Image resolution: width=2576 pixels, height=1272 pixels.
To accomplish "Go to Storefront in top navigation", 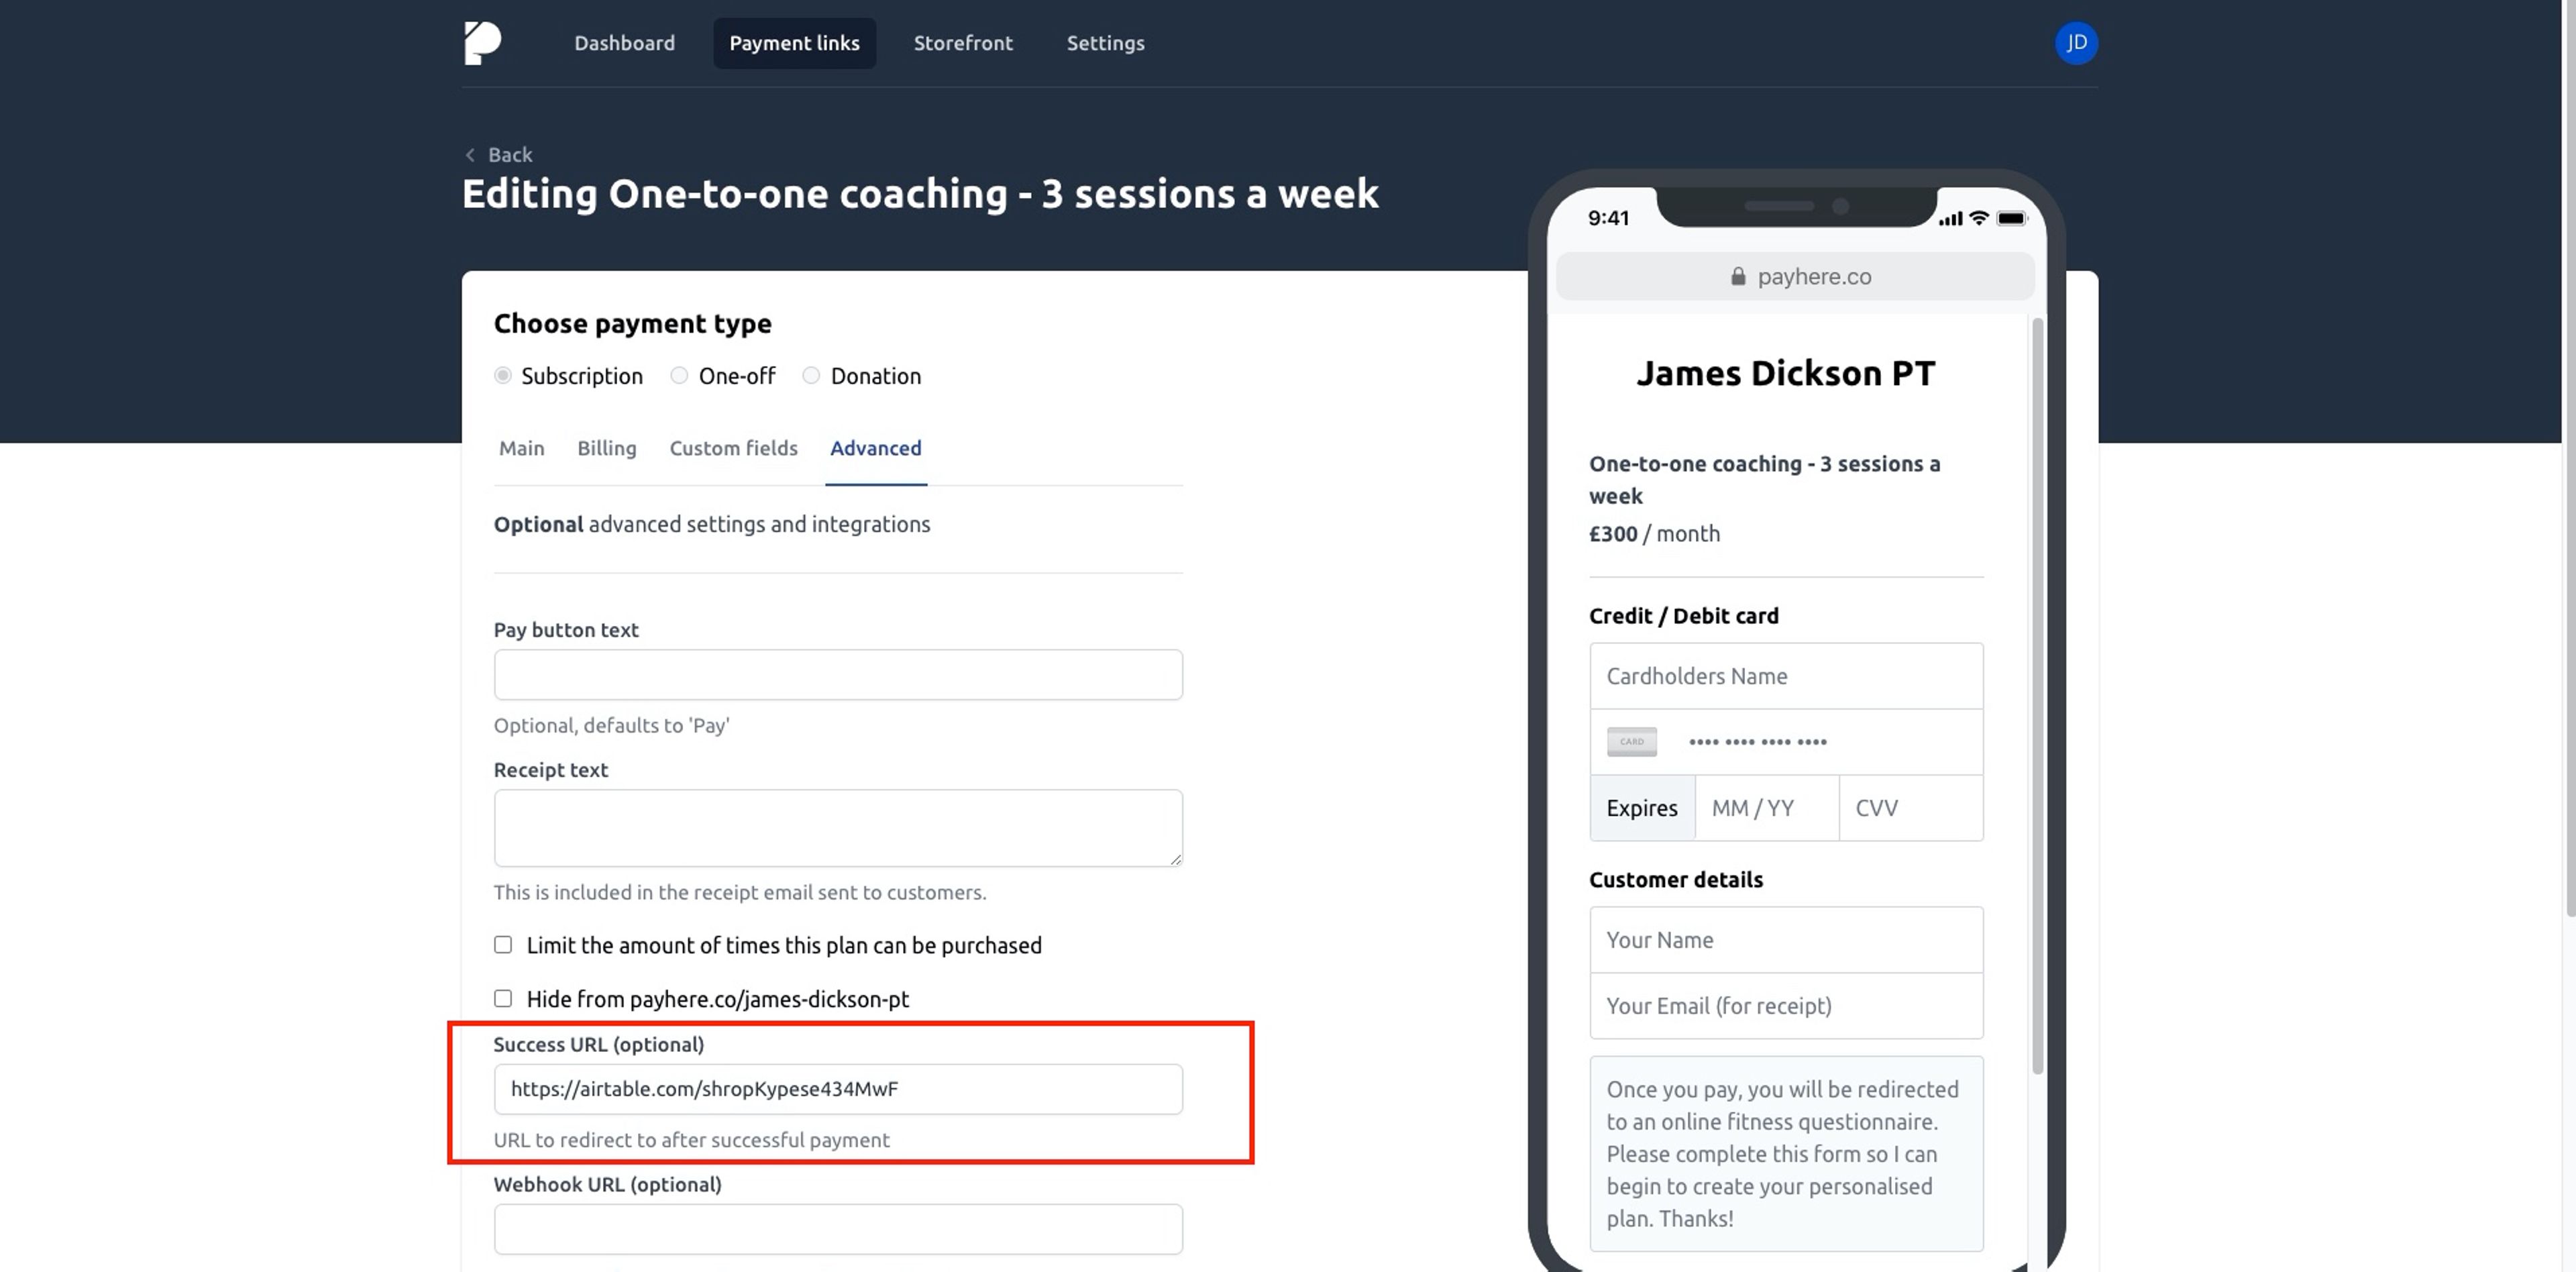I will pos(963,43).
